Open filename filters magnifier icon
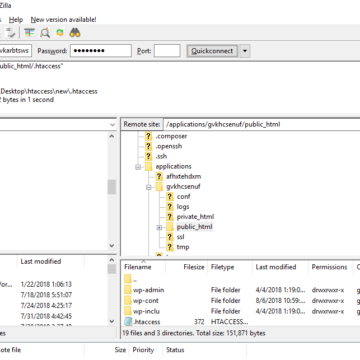 45,33
